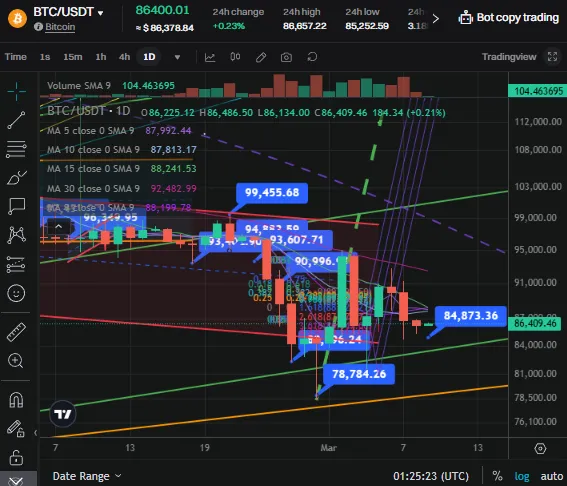
Task: Click the BTC/USDT · 1D chart title
Action: point(89,111)
